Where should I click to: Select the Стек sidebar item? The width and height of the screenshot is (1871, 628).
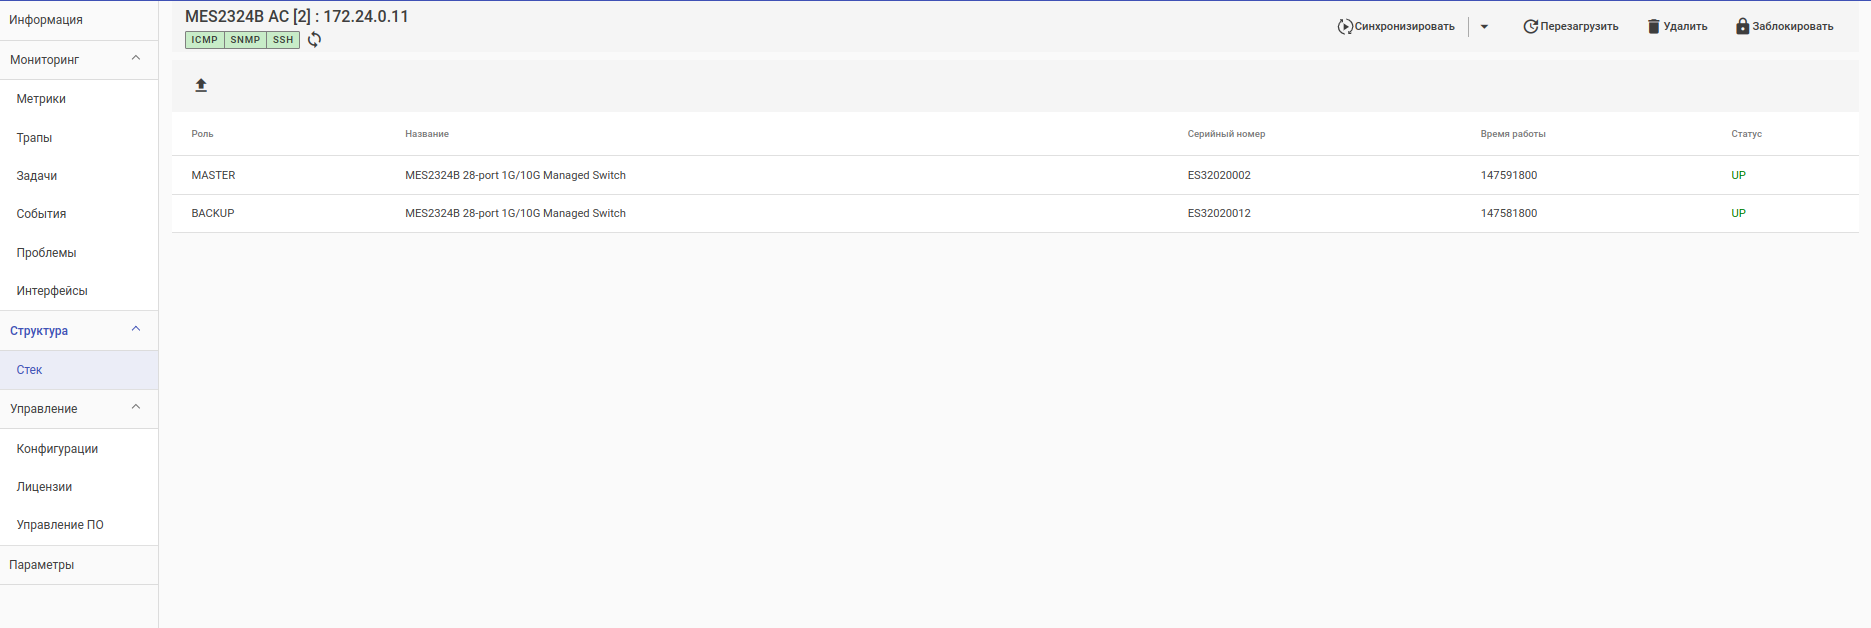(79, 370)
